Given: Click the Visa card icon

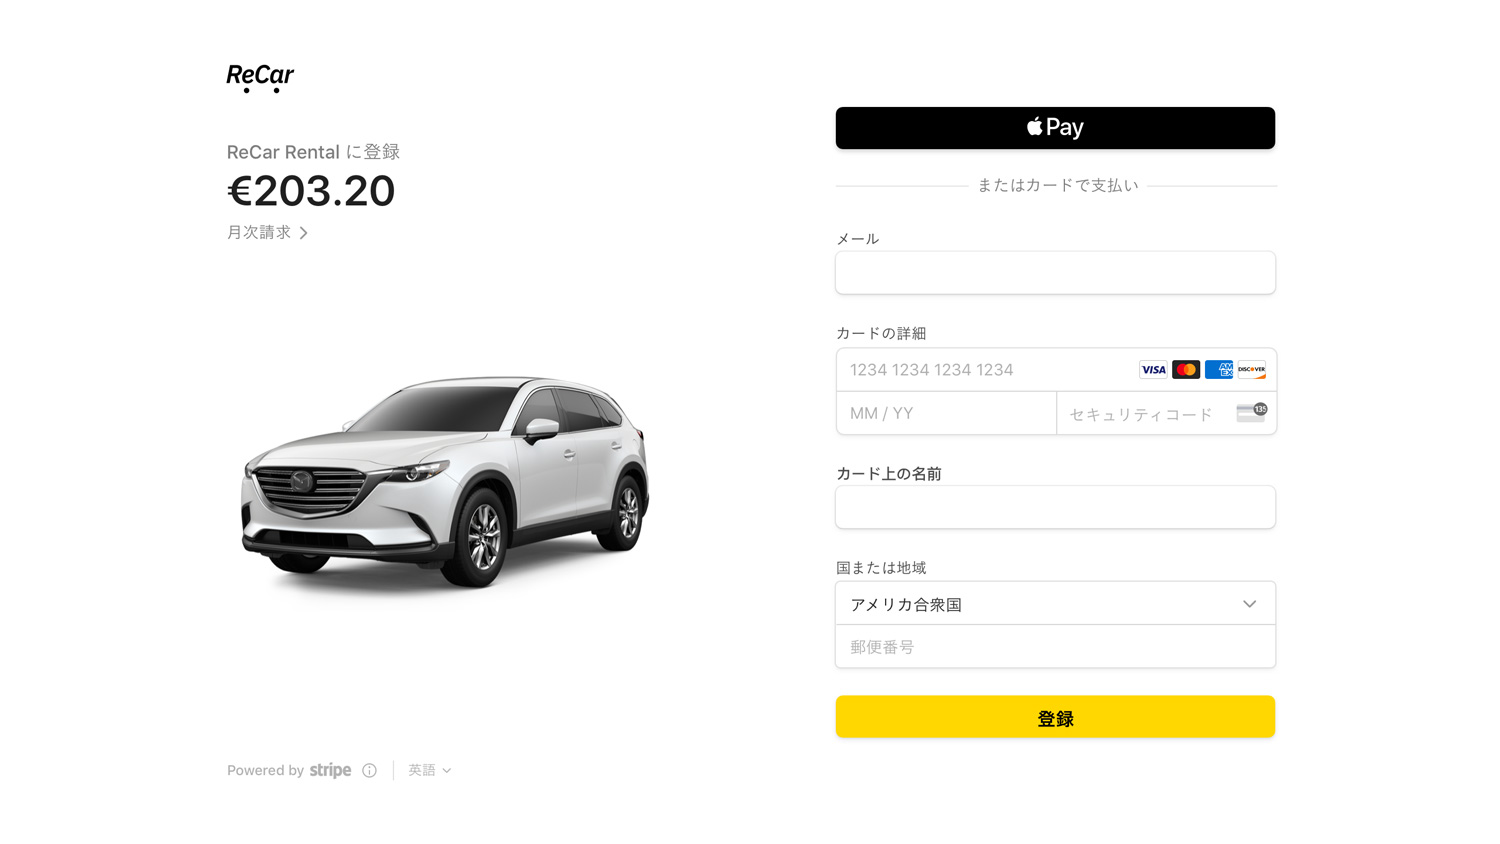Looking at the screenshot, I should [x=1153, y=370].
